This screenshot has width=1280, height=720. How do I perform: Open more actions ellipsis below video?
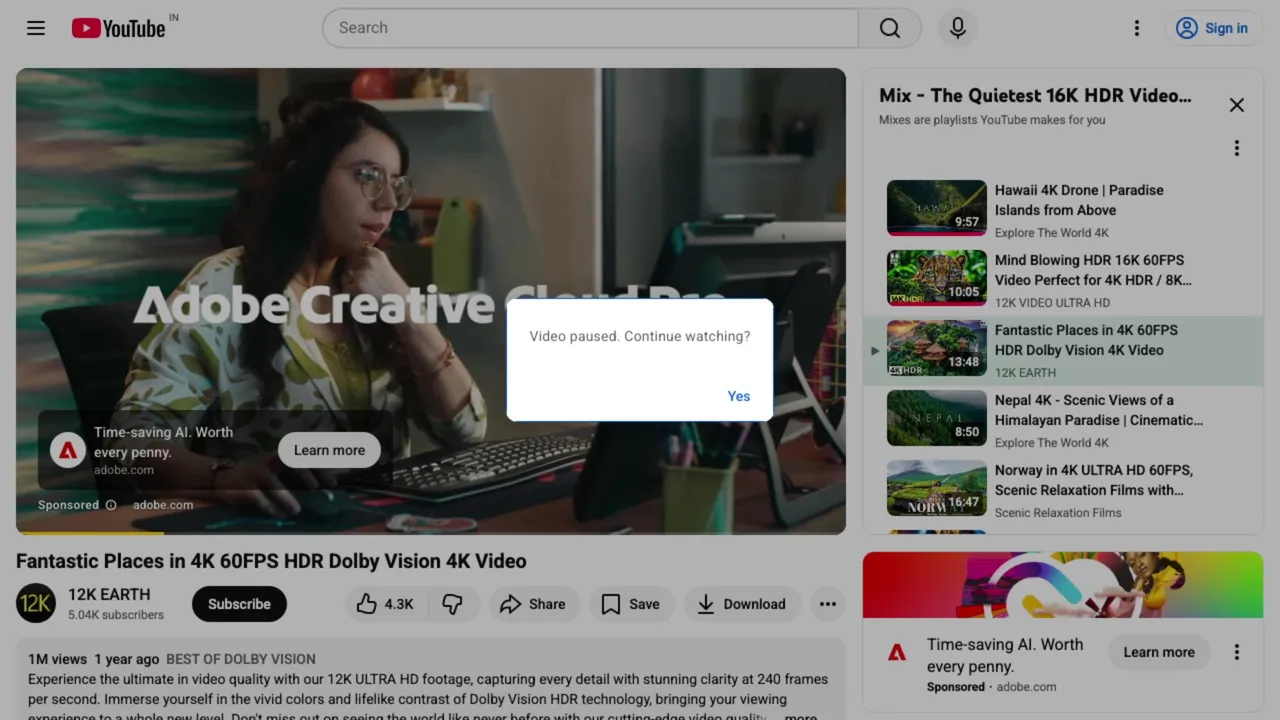pos(828,604)
